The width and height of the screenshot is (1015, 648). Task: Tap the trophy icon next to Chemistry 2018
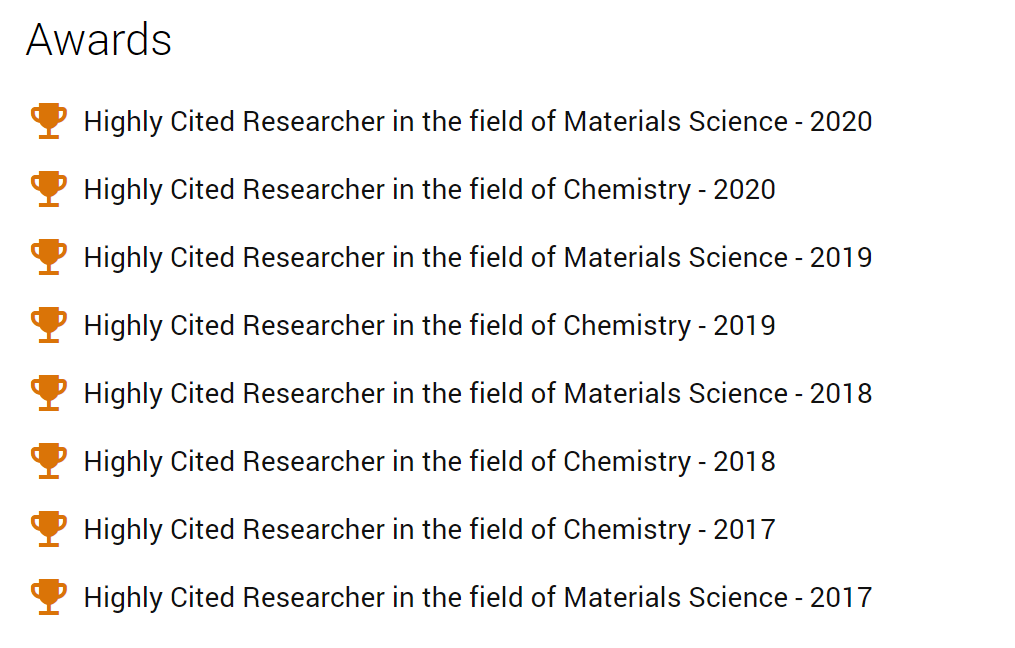[x=49, y=461]
